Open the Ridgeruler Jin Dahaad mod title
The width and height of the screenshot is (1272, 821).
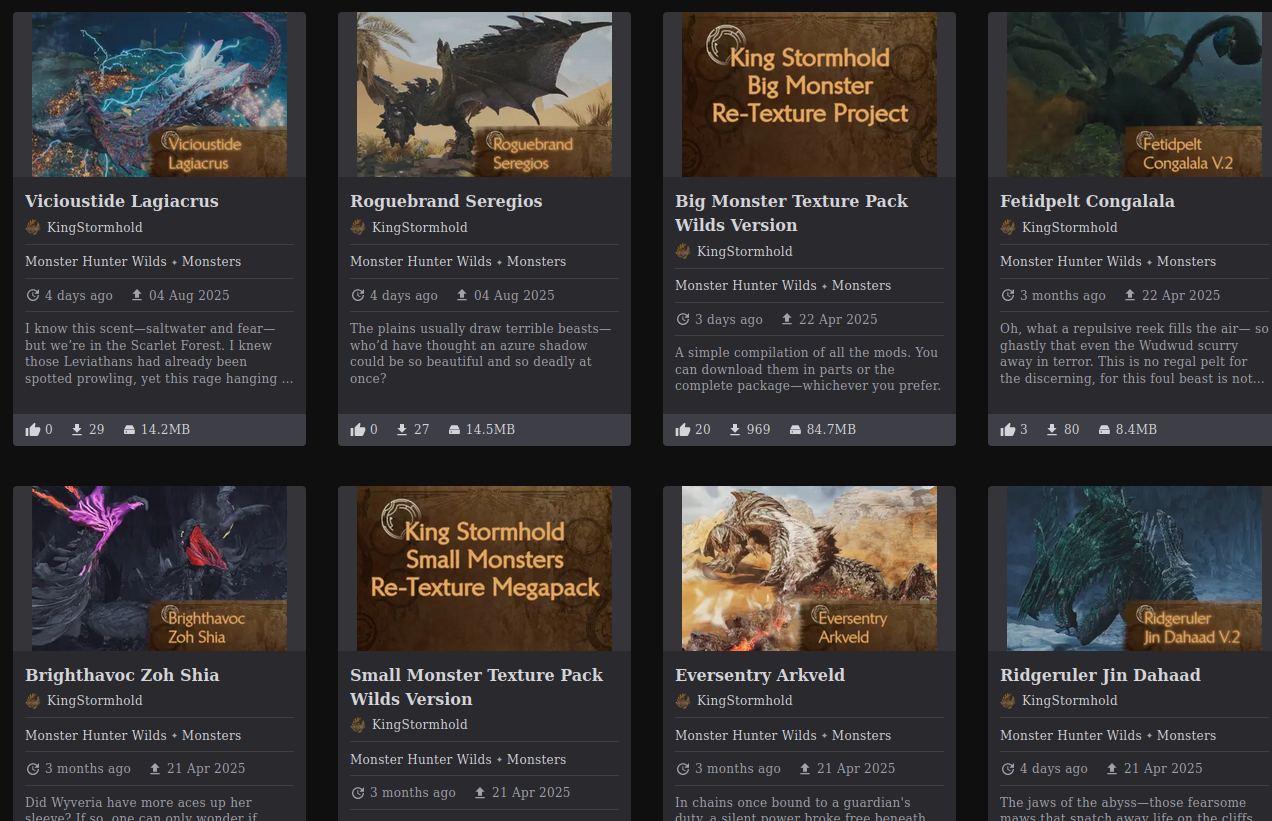click(x=1100, y=675)
